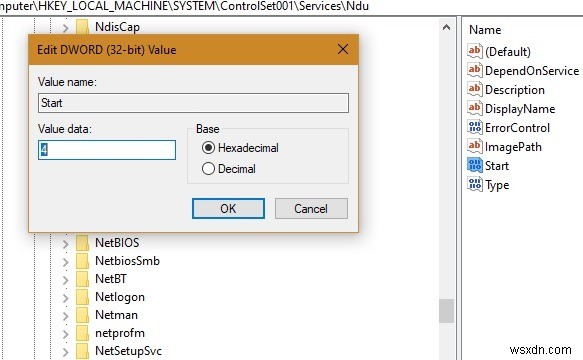Screen dimensions: 583x360
Task: Click the Netman folder icon
Action: (82, 315)
